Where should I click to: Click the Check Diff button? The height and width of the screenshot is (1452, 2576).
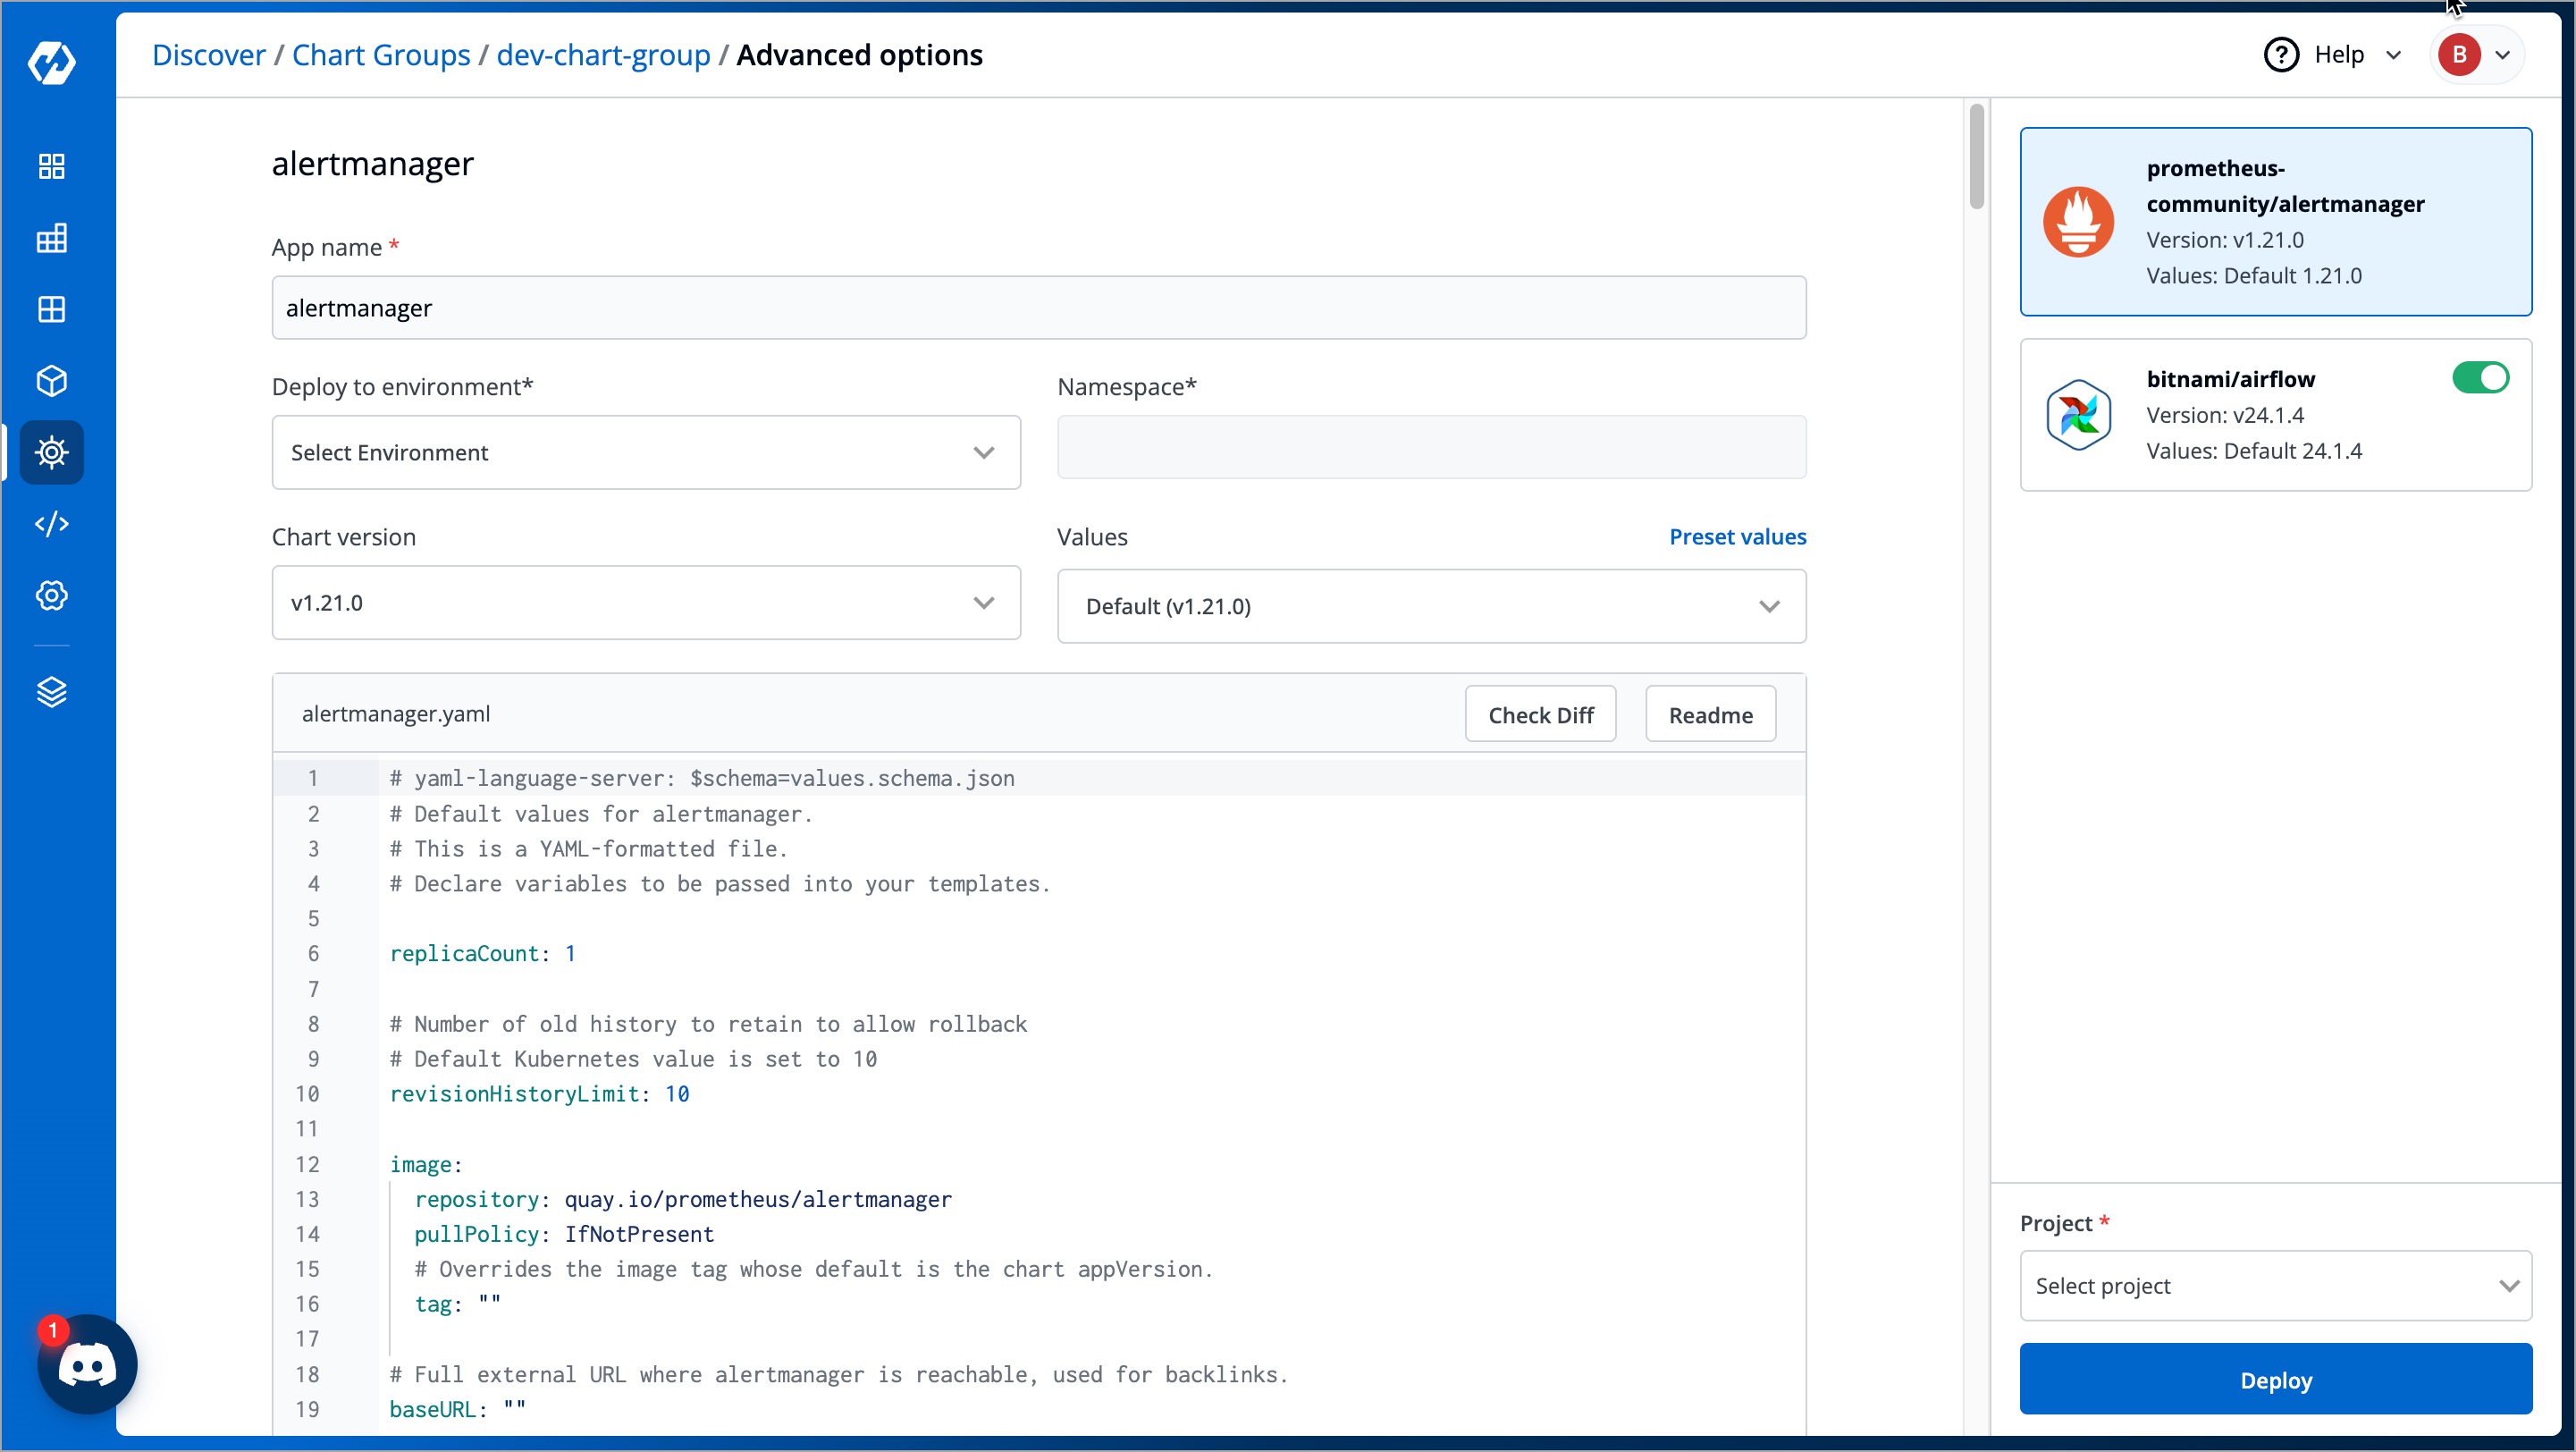click(1540, 714)
